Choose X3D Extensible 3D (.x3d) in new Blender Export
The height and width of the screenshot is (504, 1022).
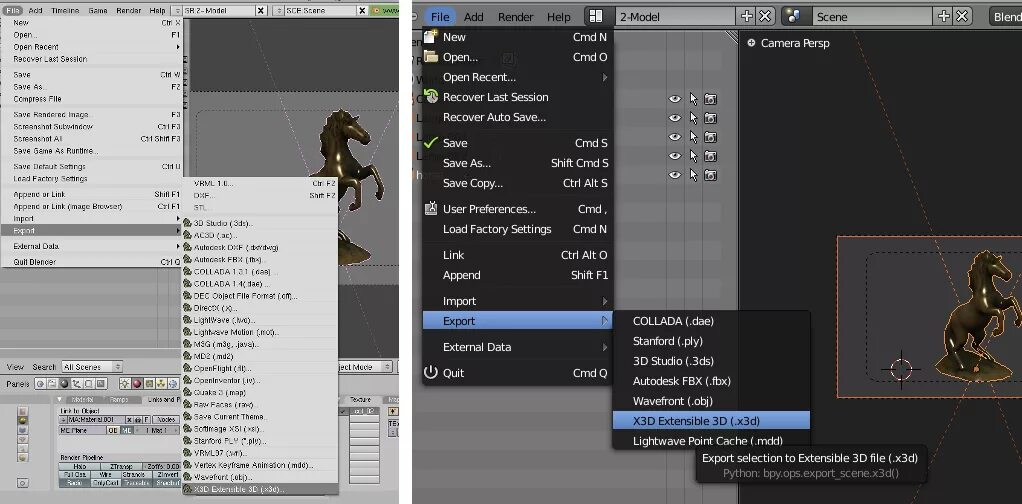(711, 421)
